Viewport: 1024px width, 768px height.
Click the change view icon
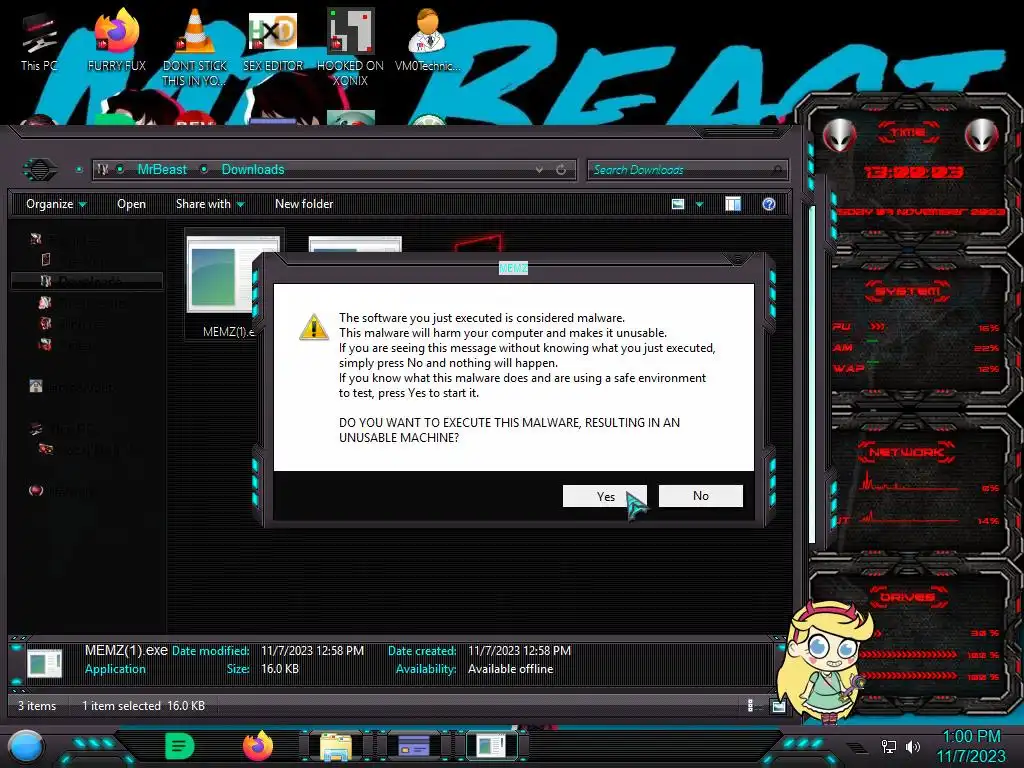point(678,204)
